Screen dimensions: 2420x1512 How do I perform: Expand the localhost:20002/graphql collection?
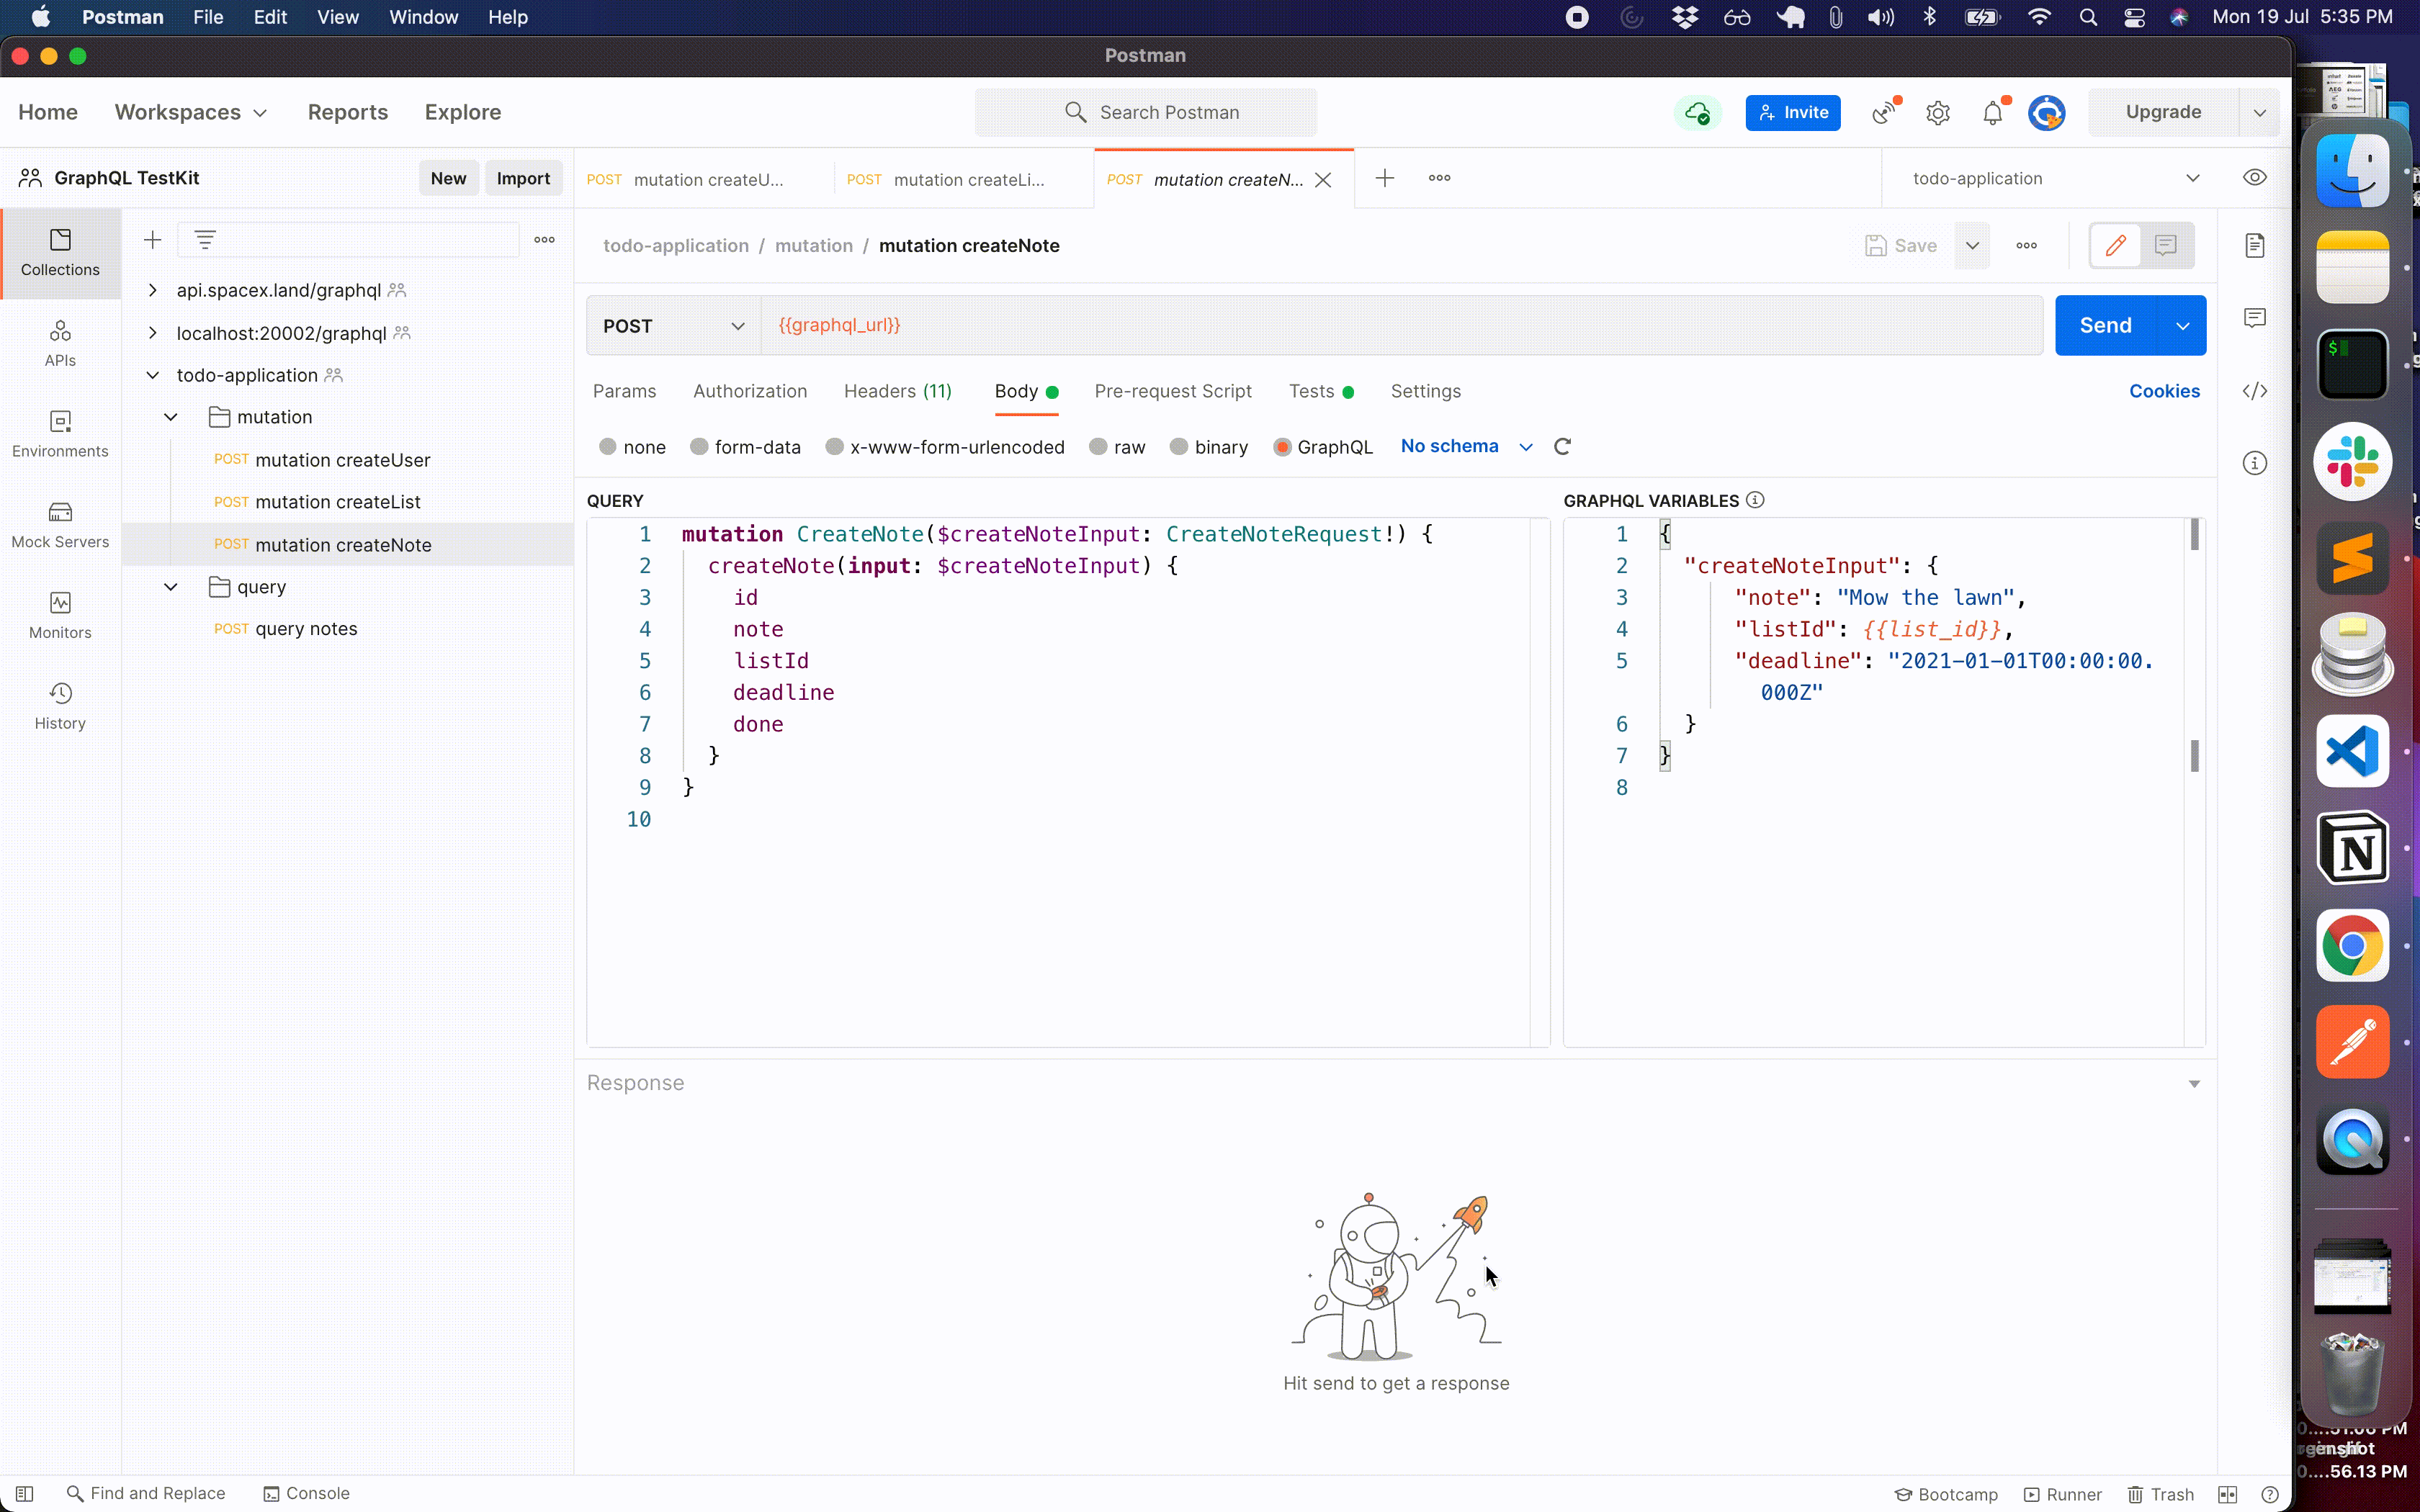[152, 333]
